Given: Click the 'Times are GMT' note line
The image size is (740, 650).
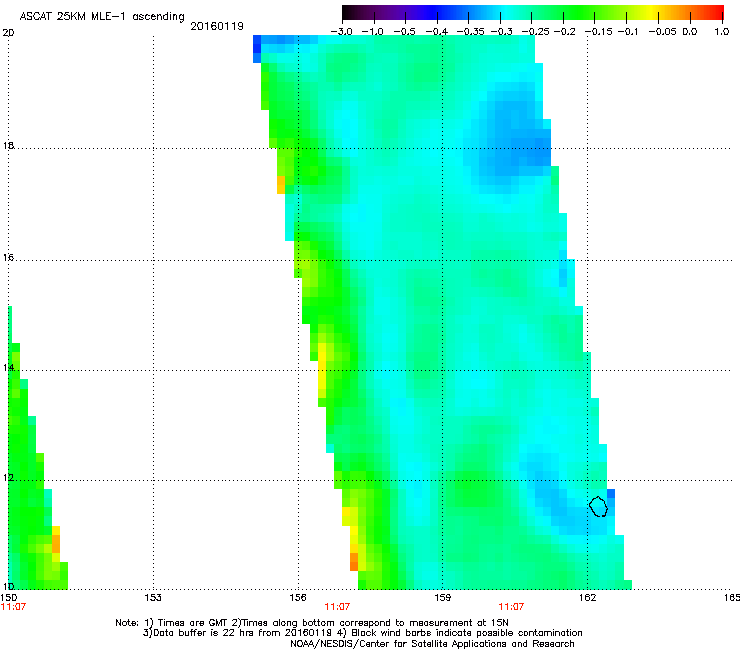Looking at the screenshot, I should point(311,623).
